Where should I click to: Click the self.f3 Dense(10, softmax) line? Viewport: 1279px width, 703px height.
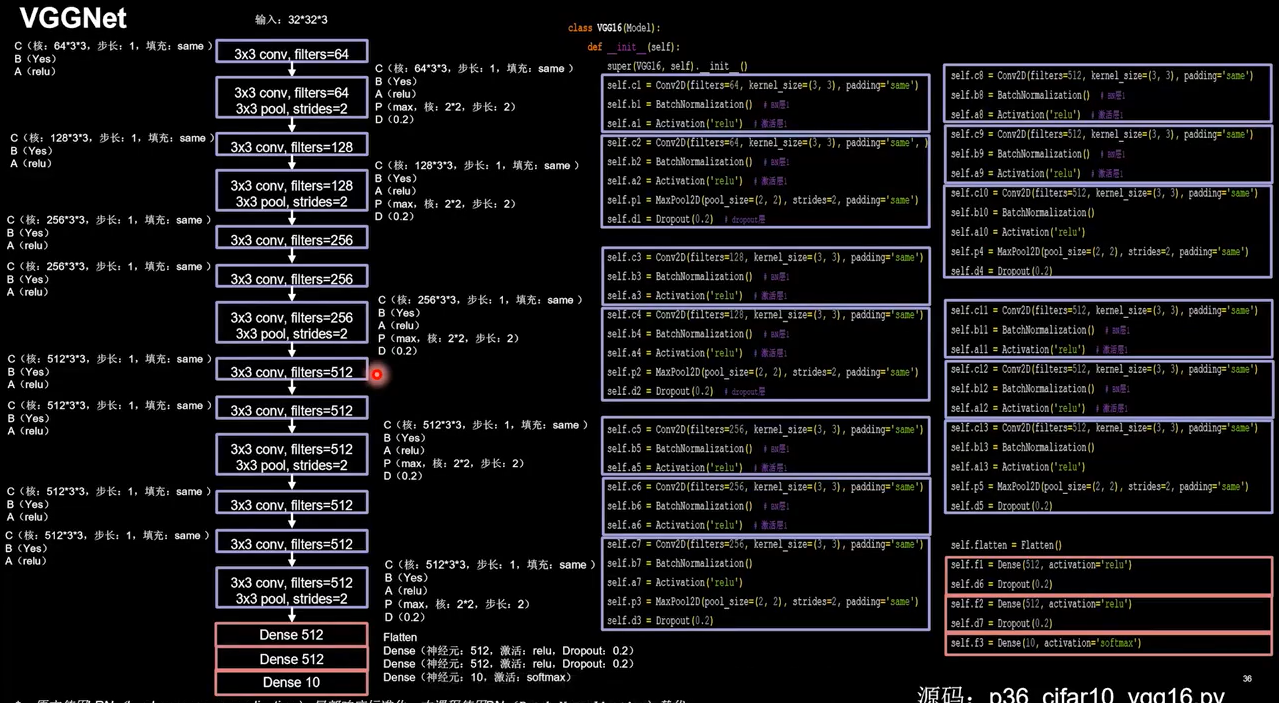1045,644
